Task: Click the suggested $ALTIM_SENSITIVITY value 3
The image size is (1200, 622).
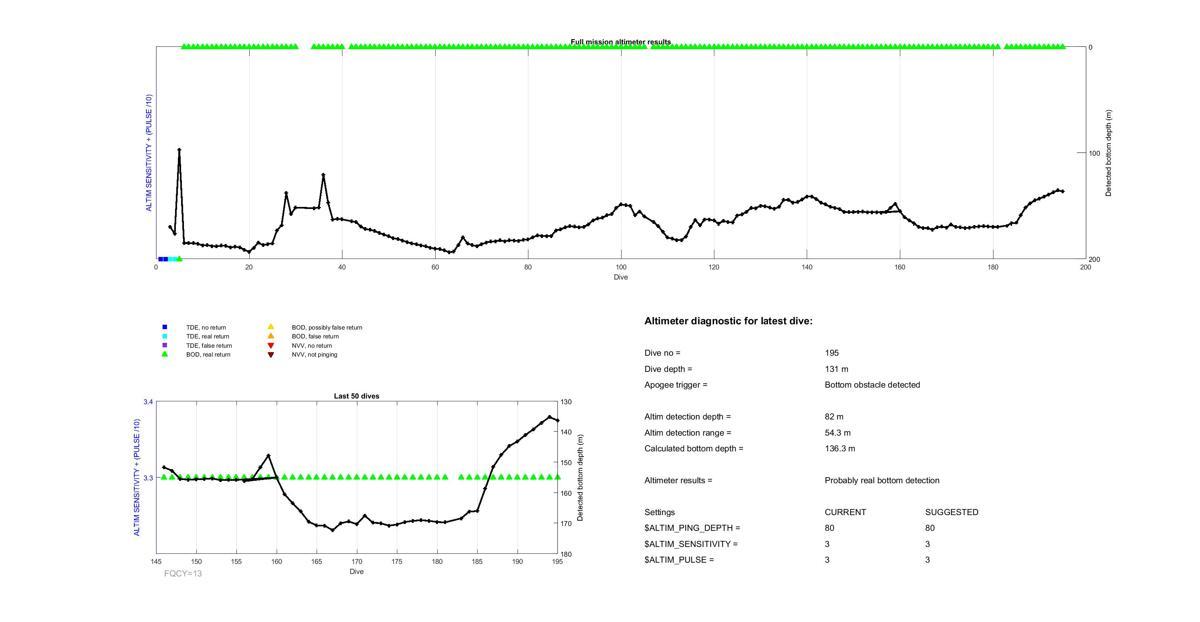Action: coord(928,544)
